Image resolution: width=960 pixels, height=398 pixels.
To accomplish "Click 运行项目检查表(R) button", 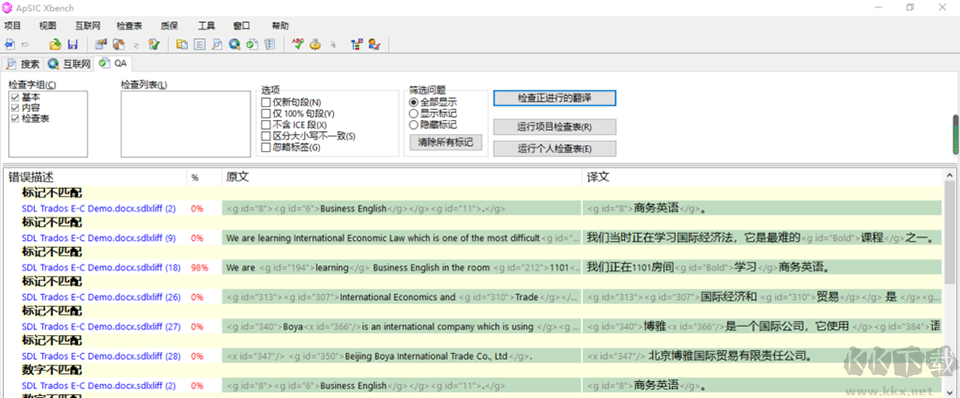I will 555,127.
